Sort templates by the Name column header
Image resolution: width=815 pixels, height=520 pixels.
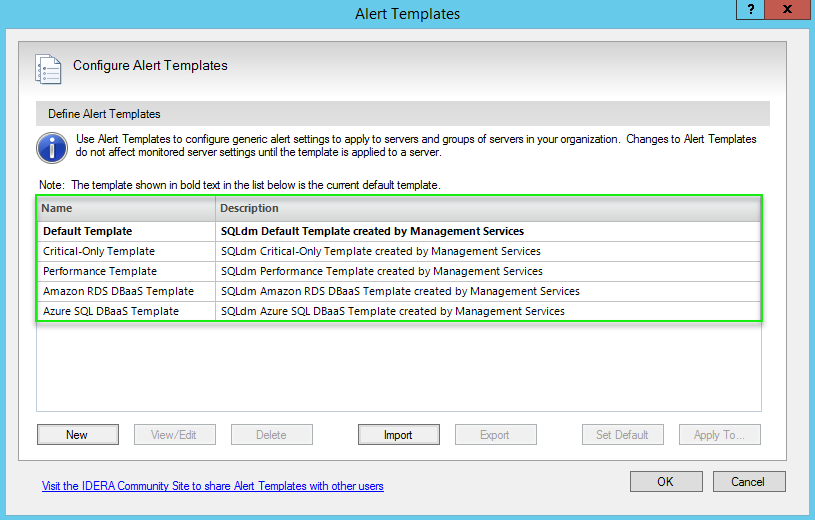(127, 208)
